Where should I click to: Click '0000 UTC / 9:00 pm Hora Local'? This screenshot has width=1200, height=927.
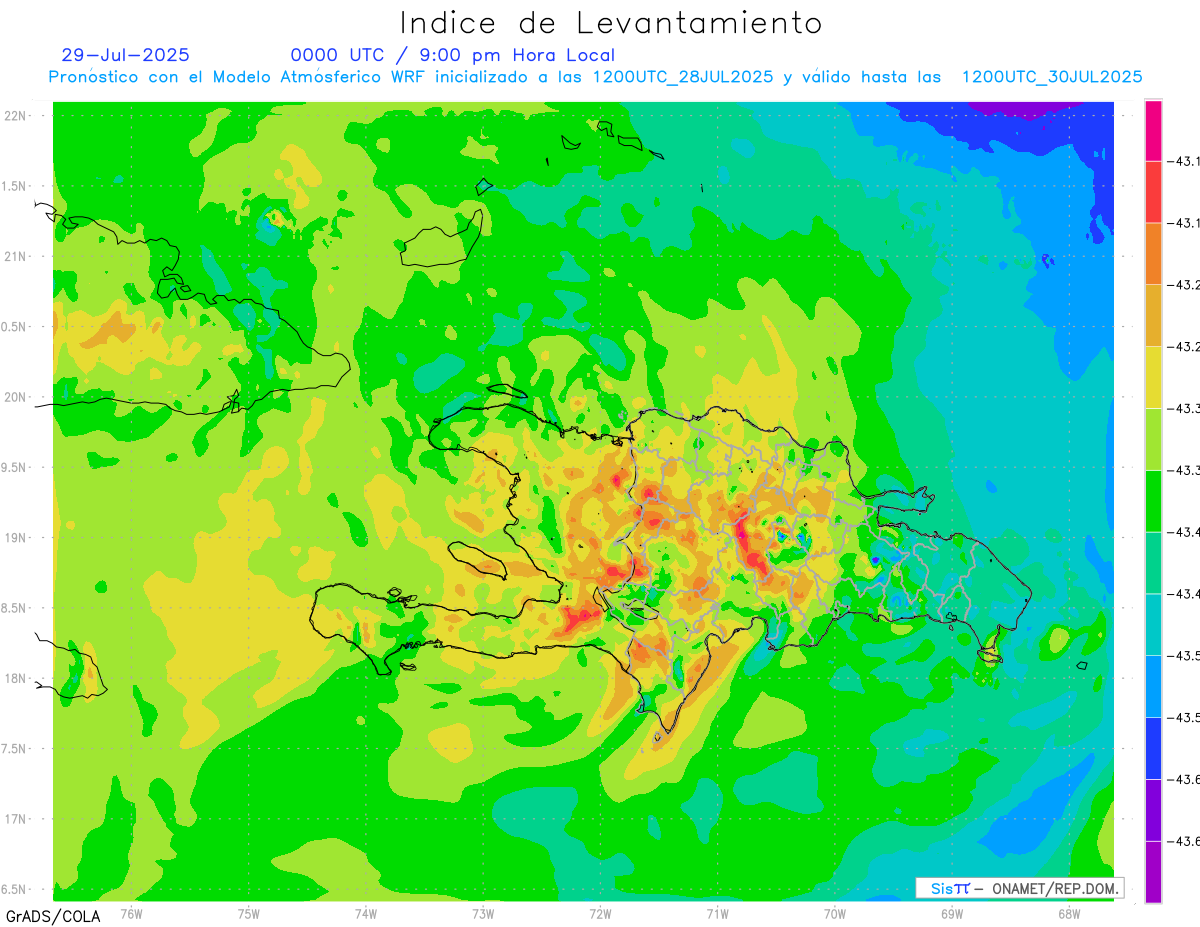452,56
